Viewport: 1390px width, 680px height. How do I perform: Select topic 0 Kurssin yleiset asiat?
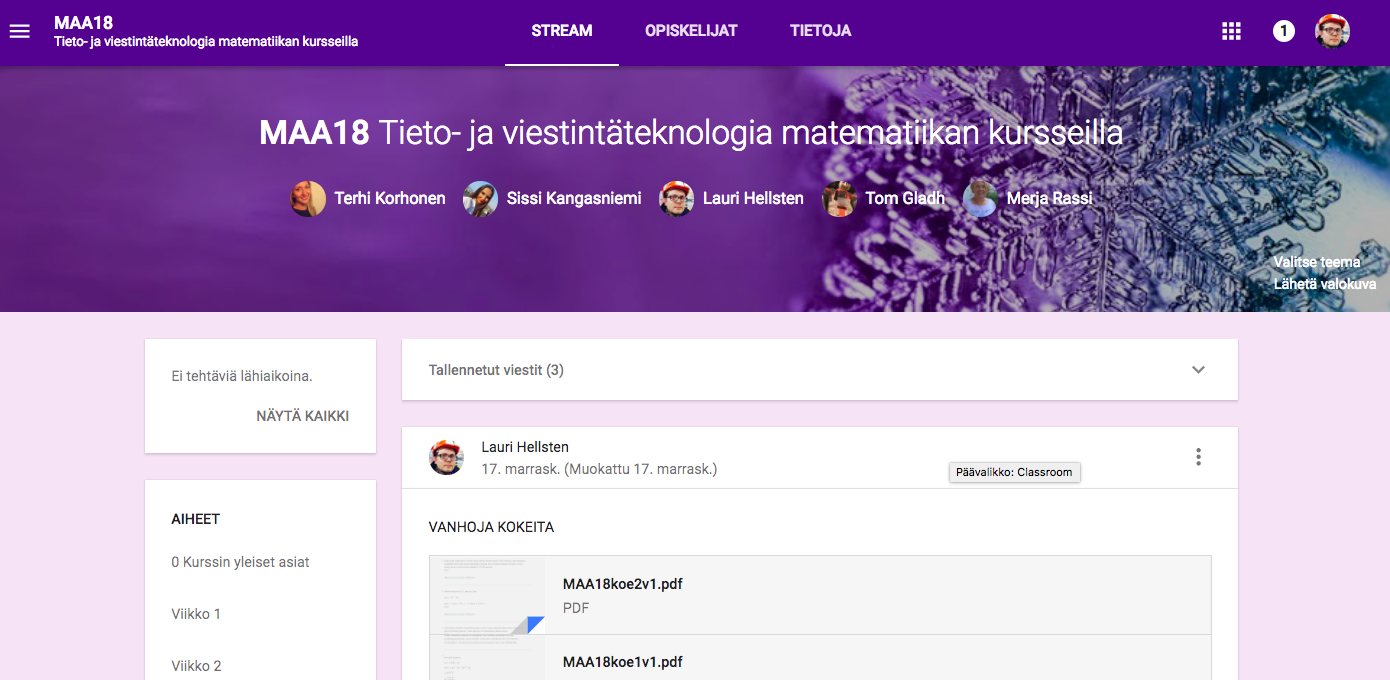pyautogui.click(x=241, y=562)
